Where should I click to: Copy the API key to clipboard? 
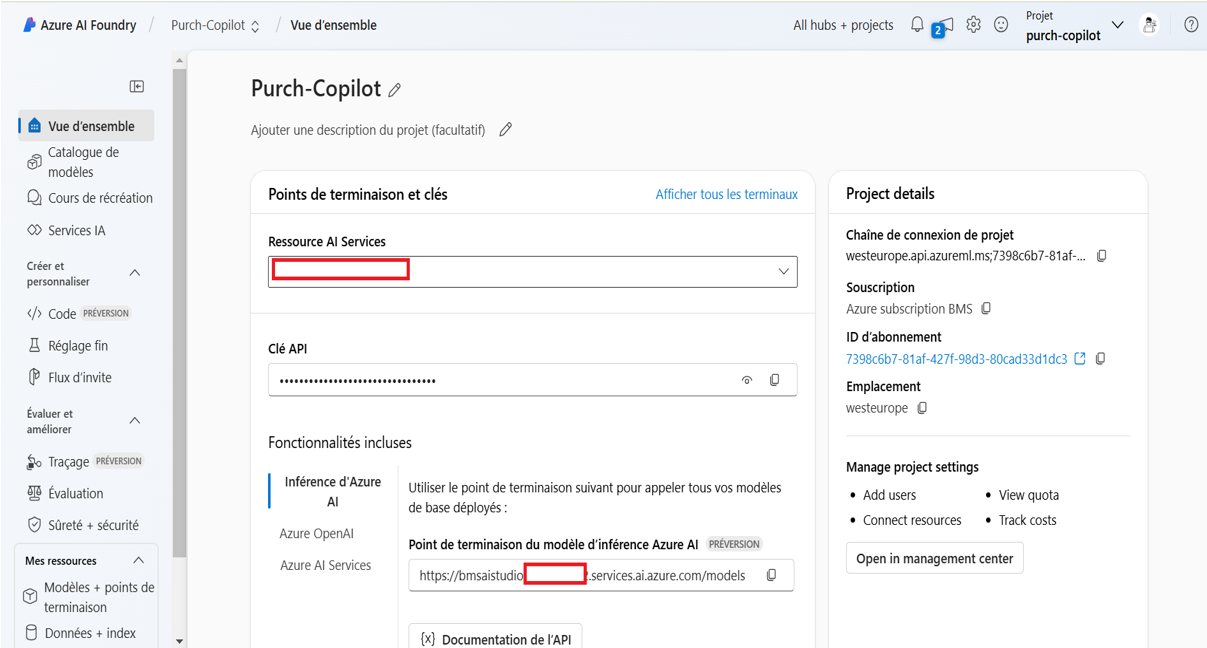pyautogui.click(x=774, y=380)
